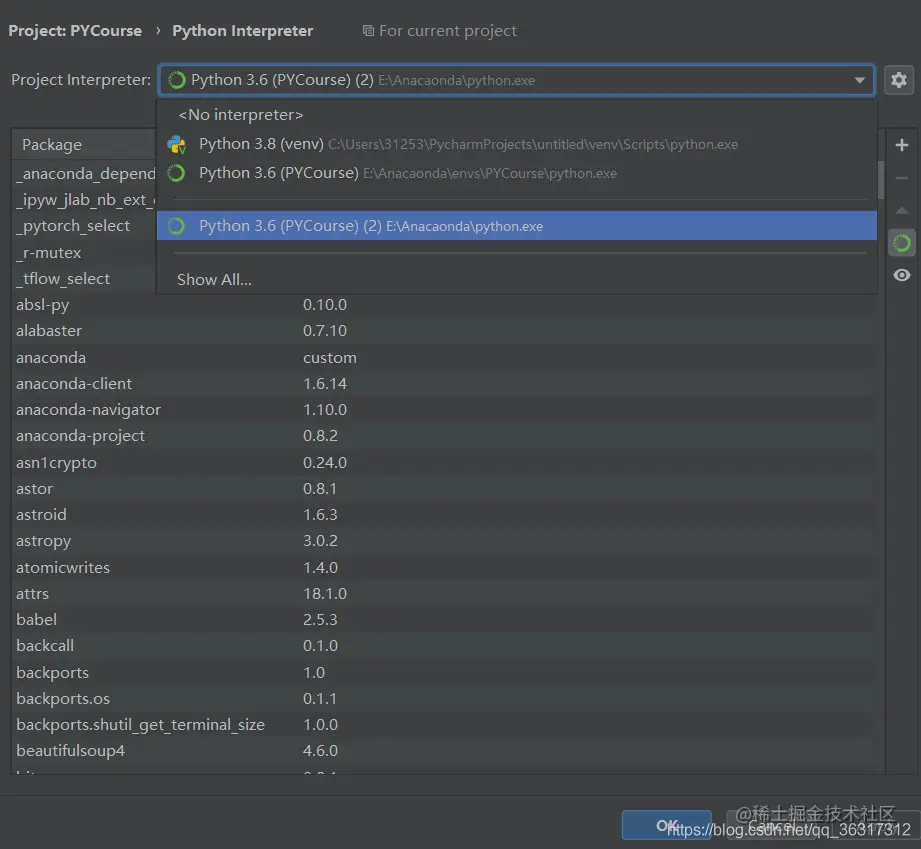Select the _r-mutex package row
This screenshot has width=921, height=849.
click(x=84, y=253)
